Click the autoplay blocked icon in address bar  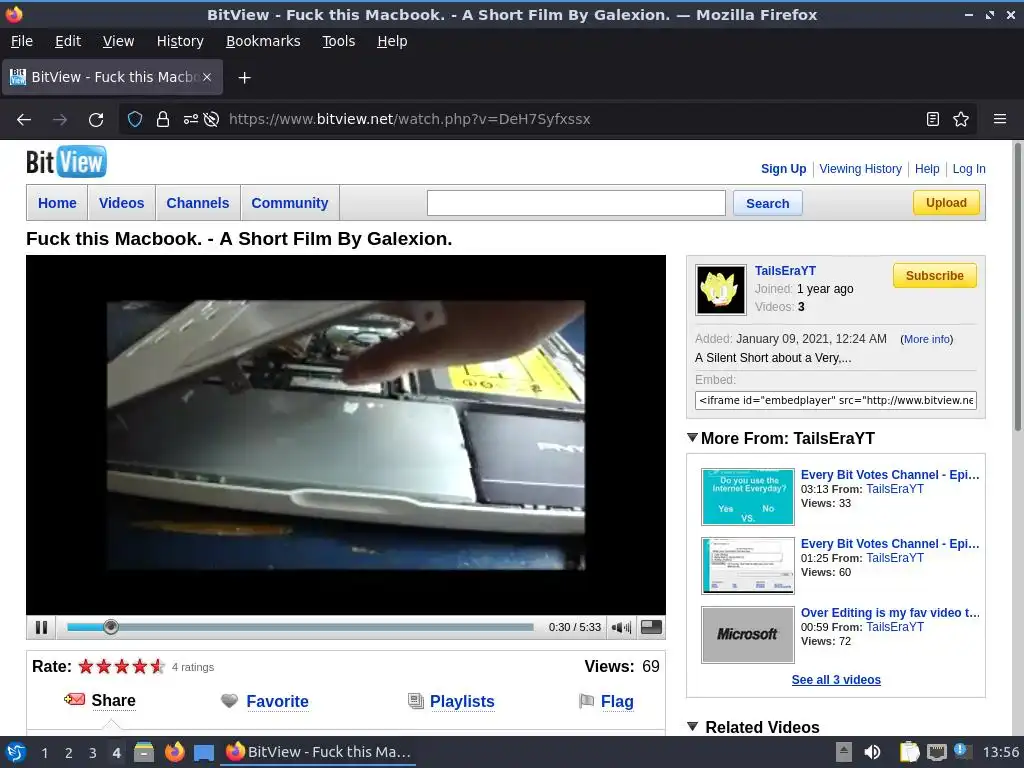click(x=211, y=120)
